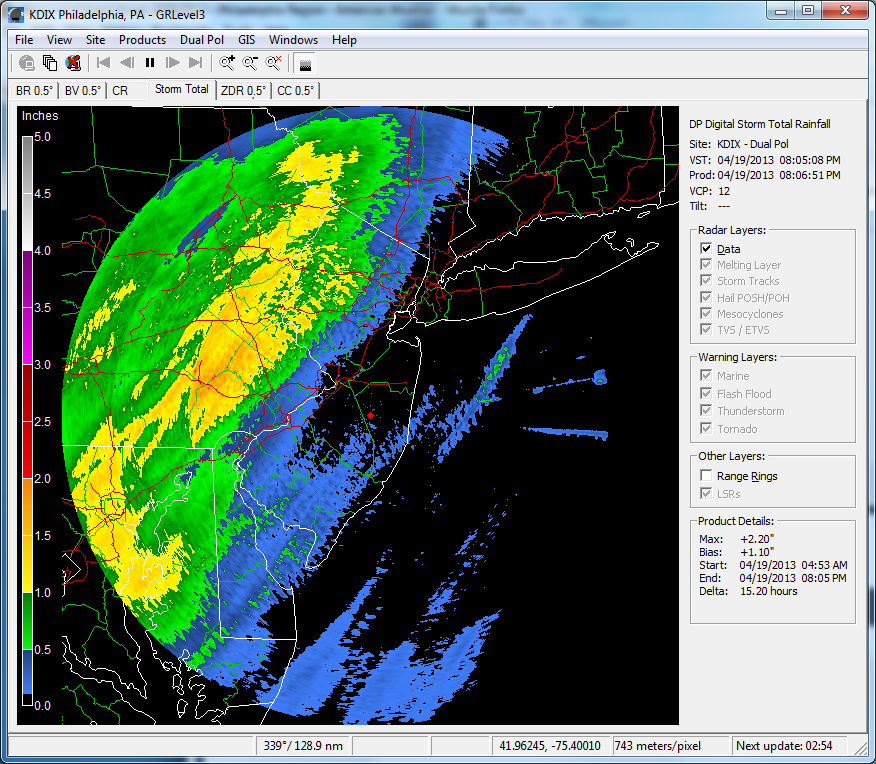This screenshot has width=876, height=764.
Task: Switch to the ZDR 0.5° tab
Action: 243,90
